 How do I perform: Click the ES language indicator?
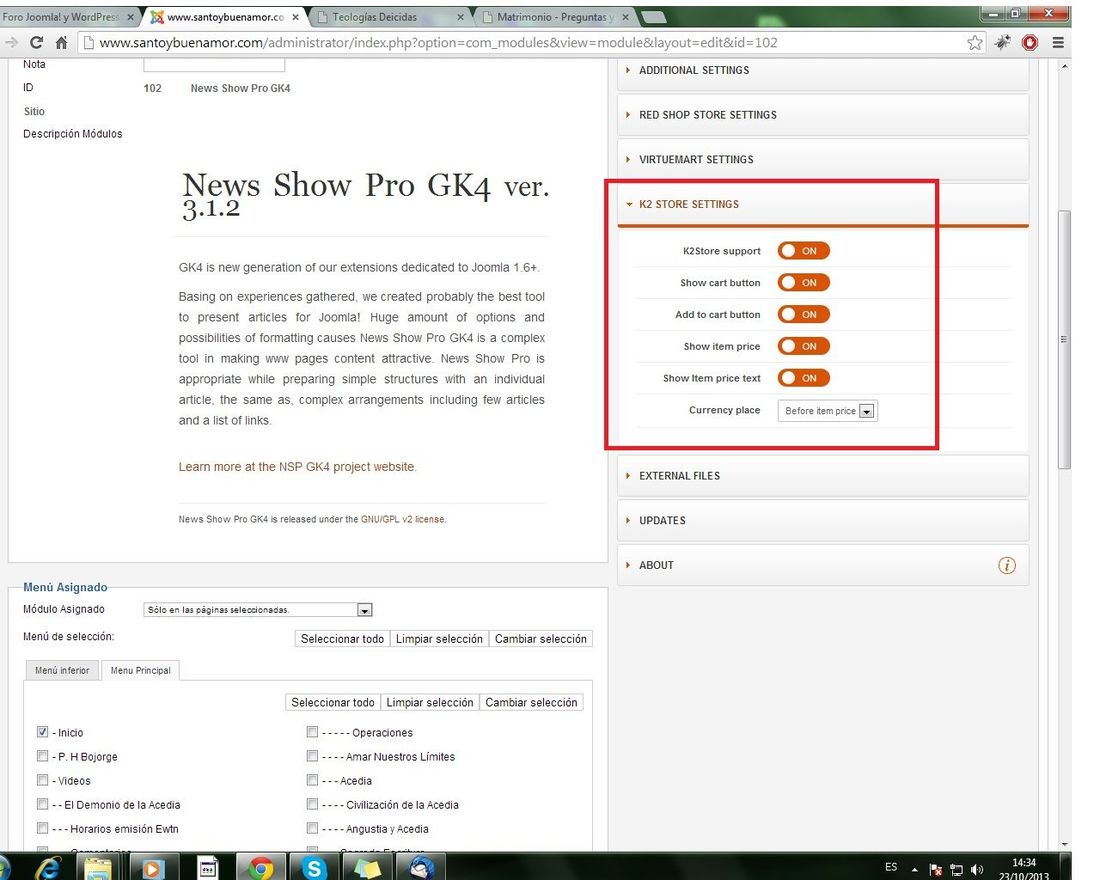891,867
